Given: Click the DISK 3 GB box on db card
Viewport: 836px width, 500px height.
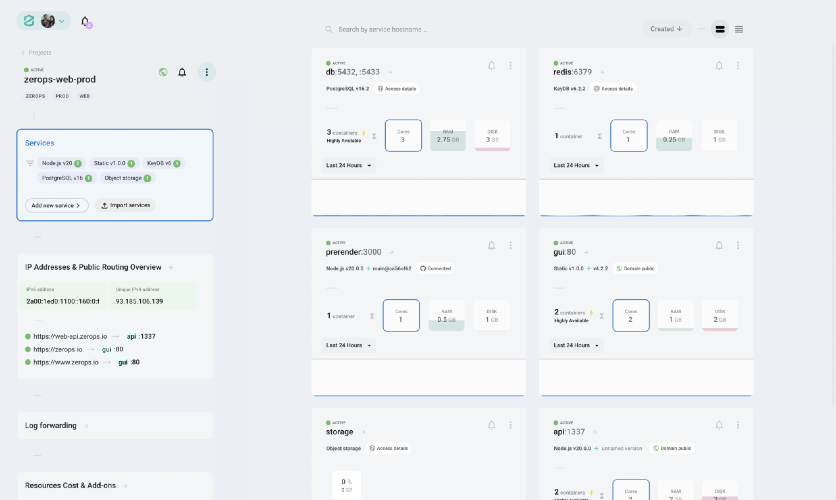Looking at the screenshot, I should click(492, 135).
